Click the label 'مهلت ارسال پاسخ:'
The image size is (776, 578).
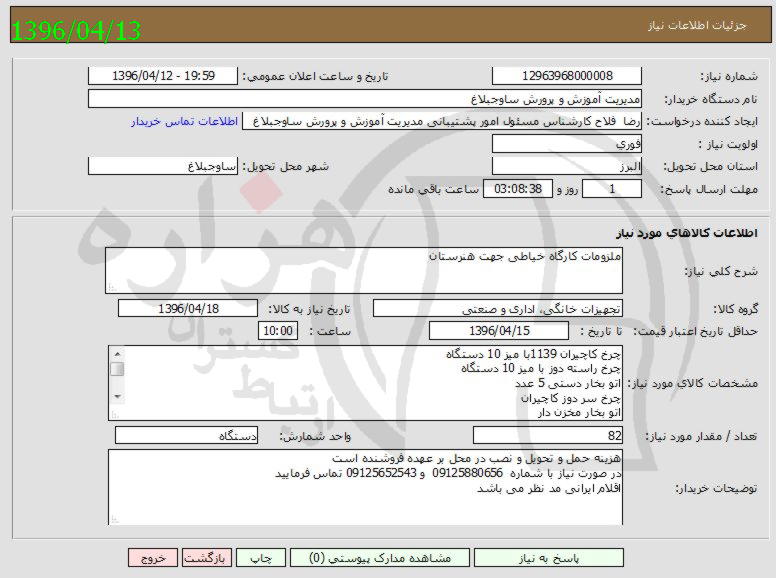coord(709,190)
